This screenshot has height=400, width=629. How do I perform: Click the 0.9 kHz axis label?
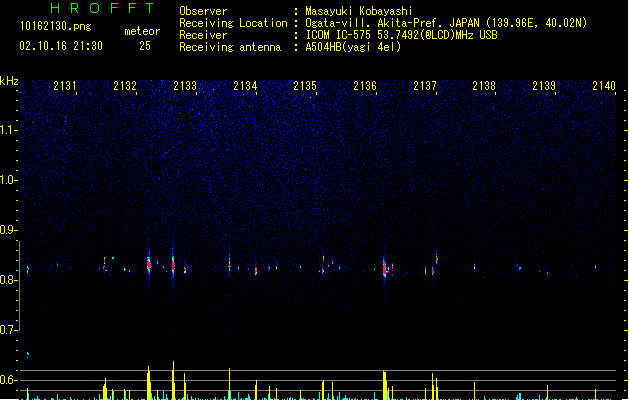(8, 230)
